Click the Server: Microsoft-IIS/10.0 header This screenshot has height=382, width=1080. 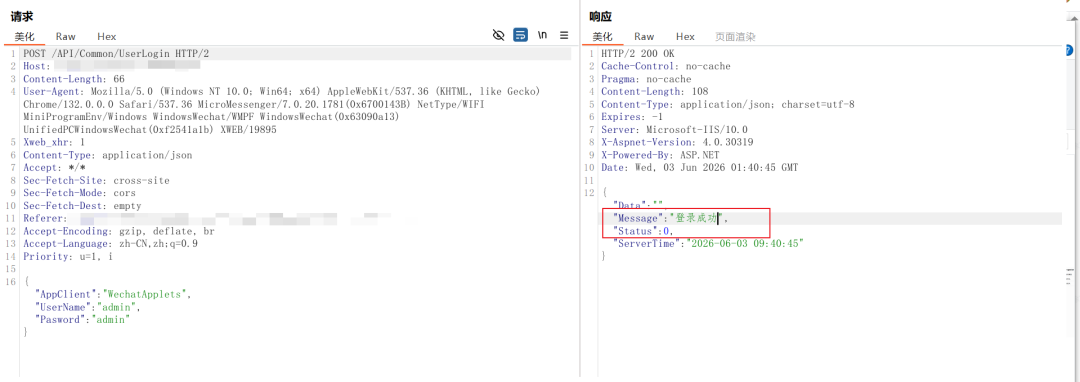674,129
